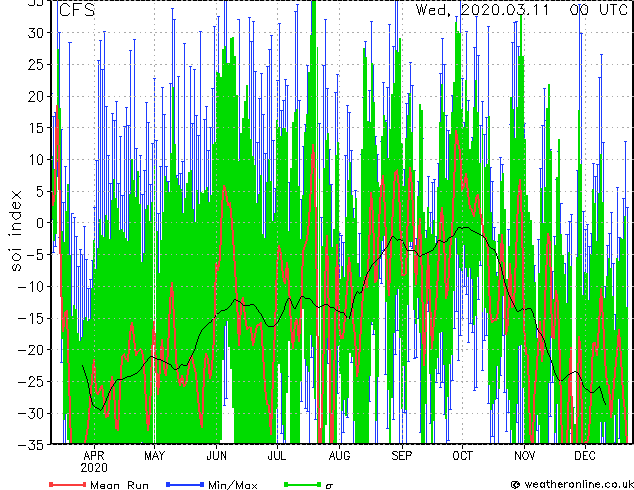Screen dimensions: 634x490
Task: Click the y-axis value -25
Action: click(x=32, y=381)
